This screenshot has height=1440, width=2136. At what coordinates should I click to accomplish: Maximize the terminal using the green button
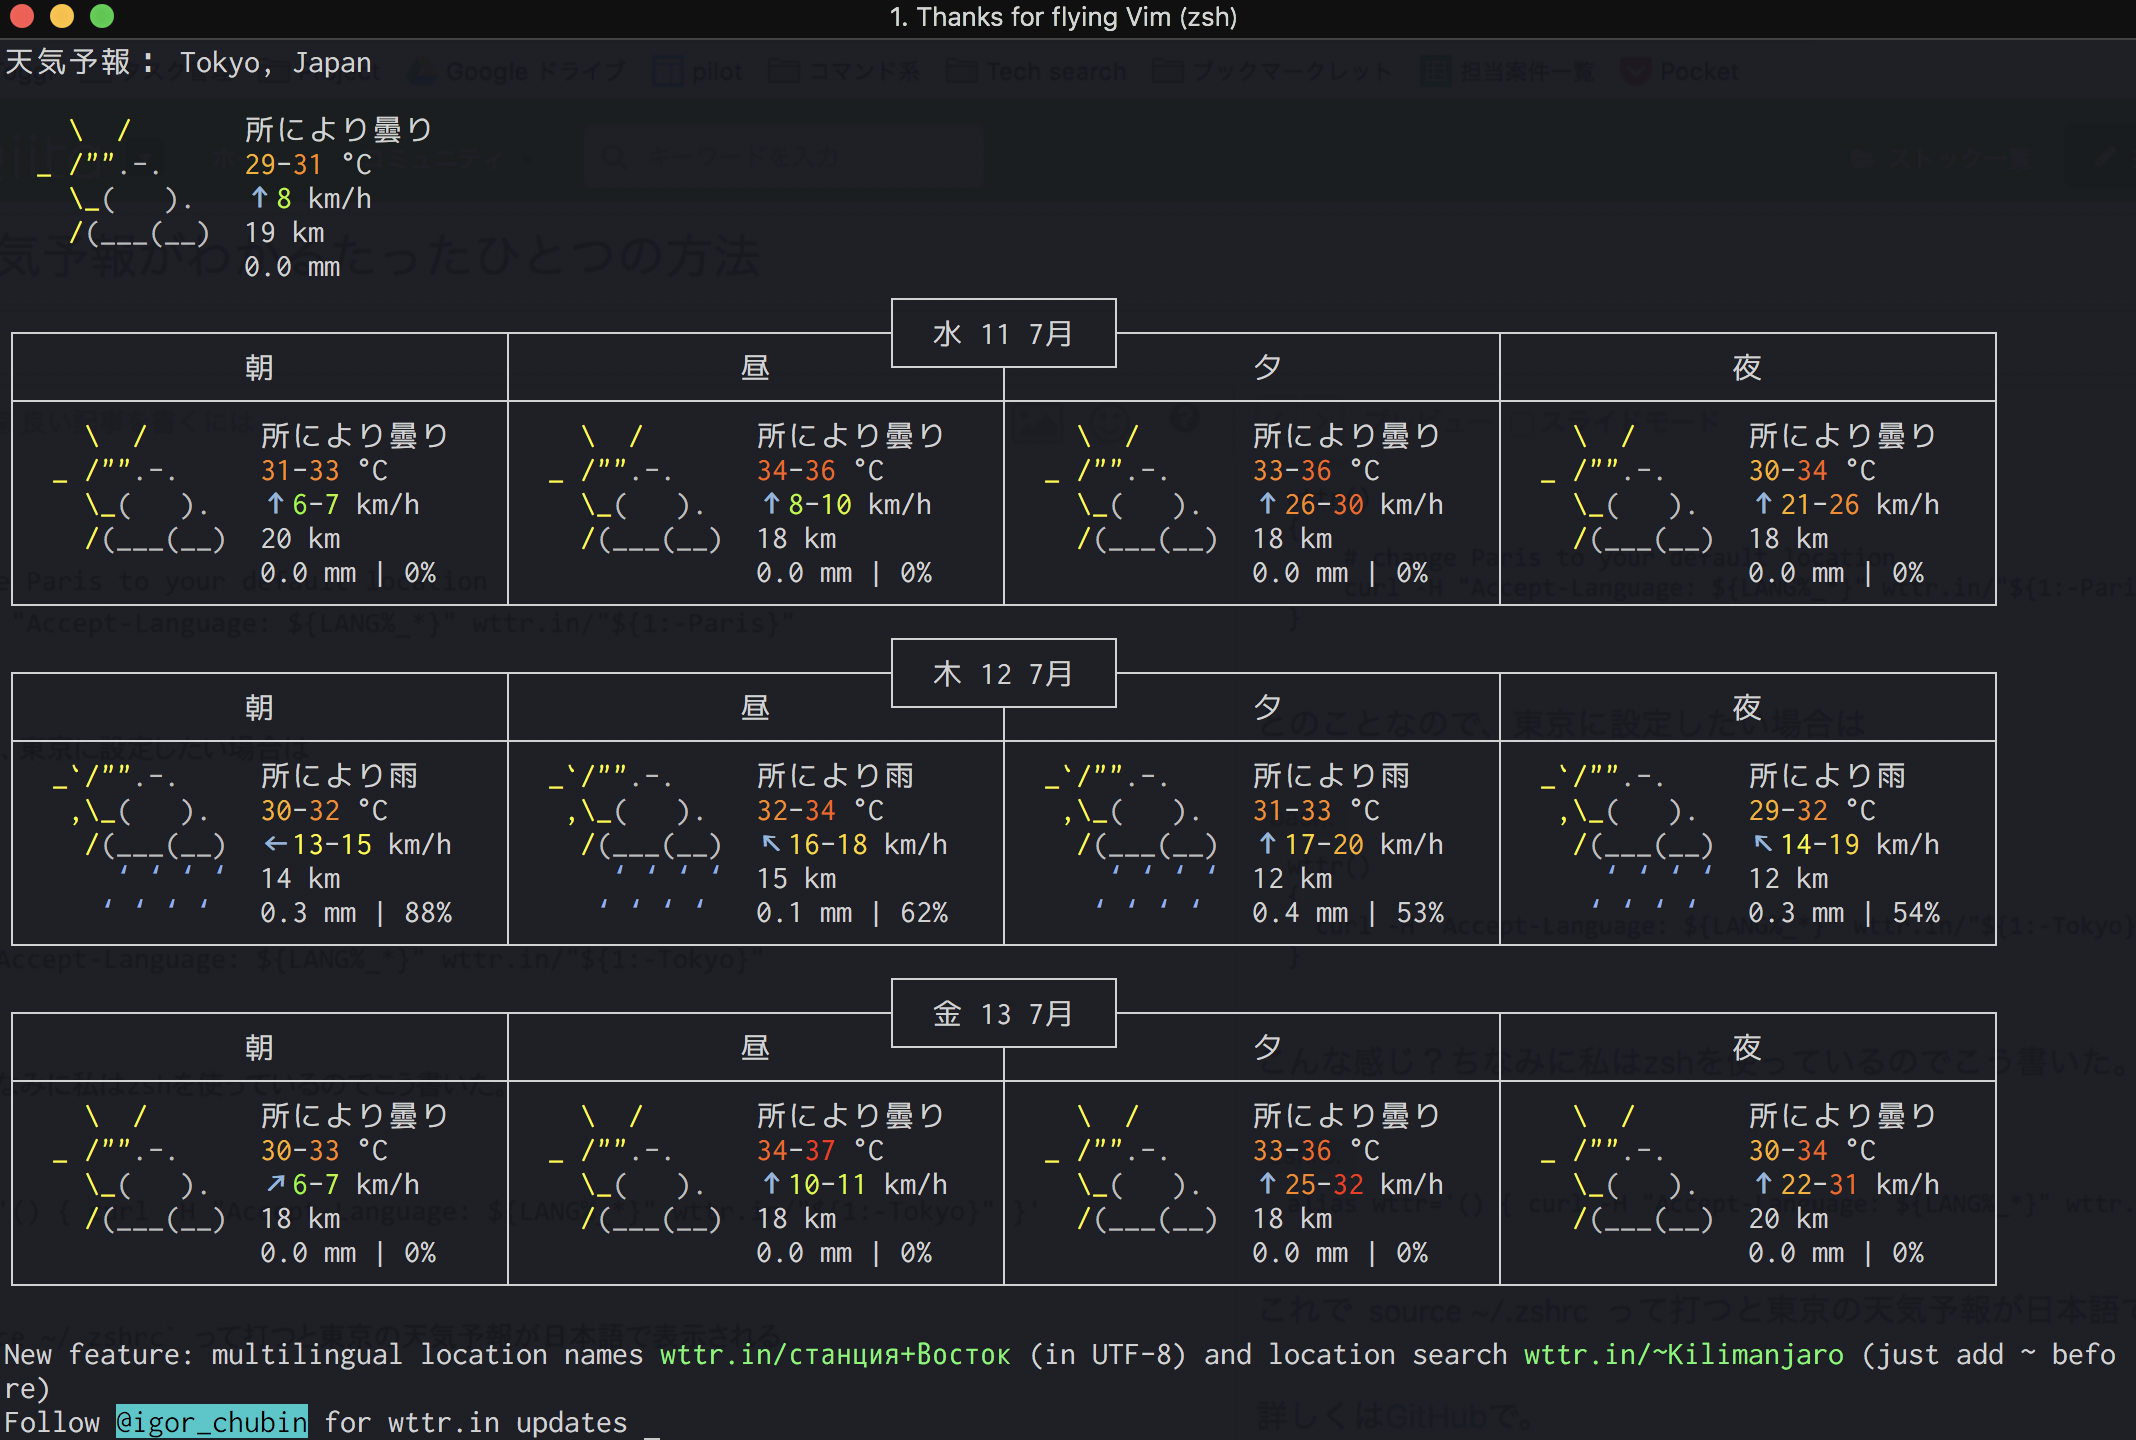pyautogui.click(x=102, y=16)
